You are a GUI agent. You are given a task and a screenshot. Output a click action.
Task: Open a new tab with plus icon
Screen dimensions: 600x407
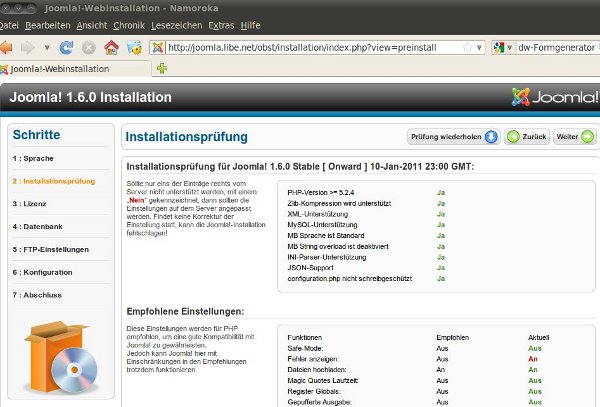point(162,68)
